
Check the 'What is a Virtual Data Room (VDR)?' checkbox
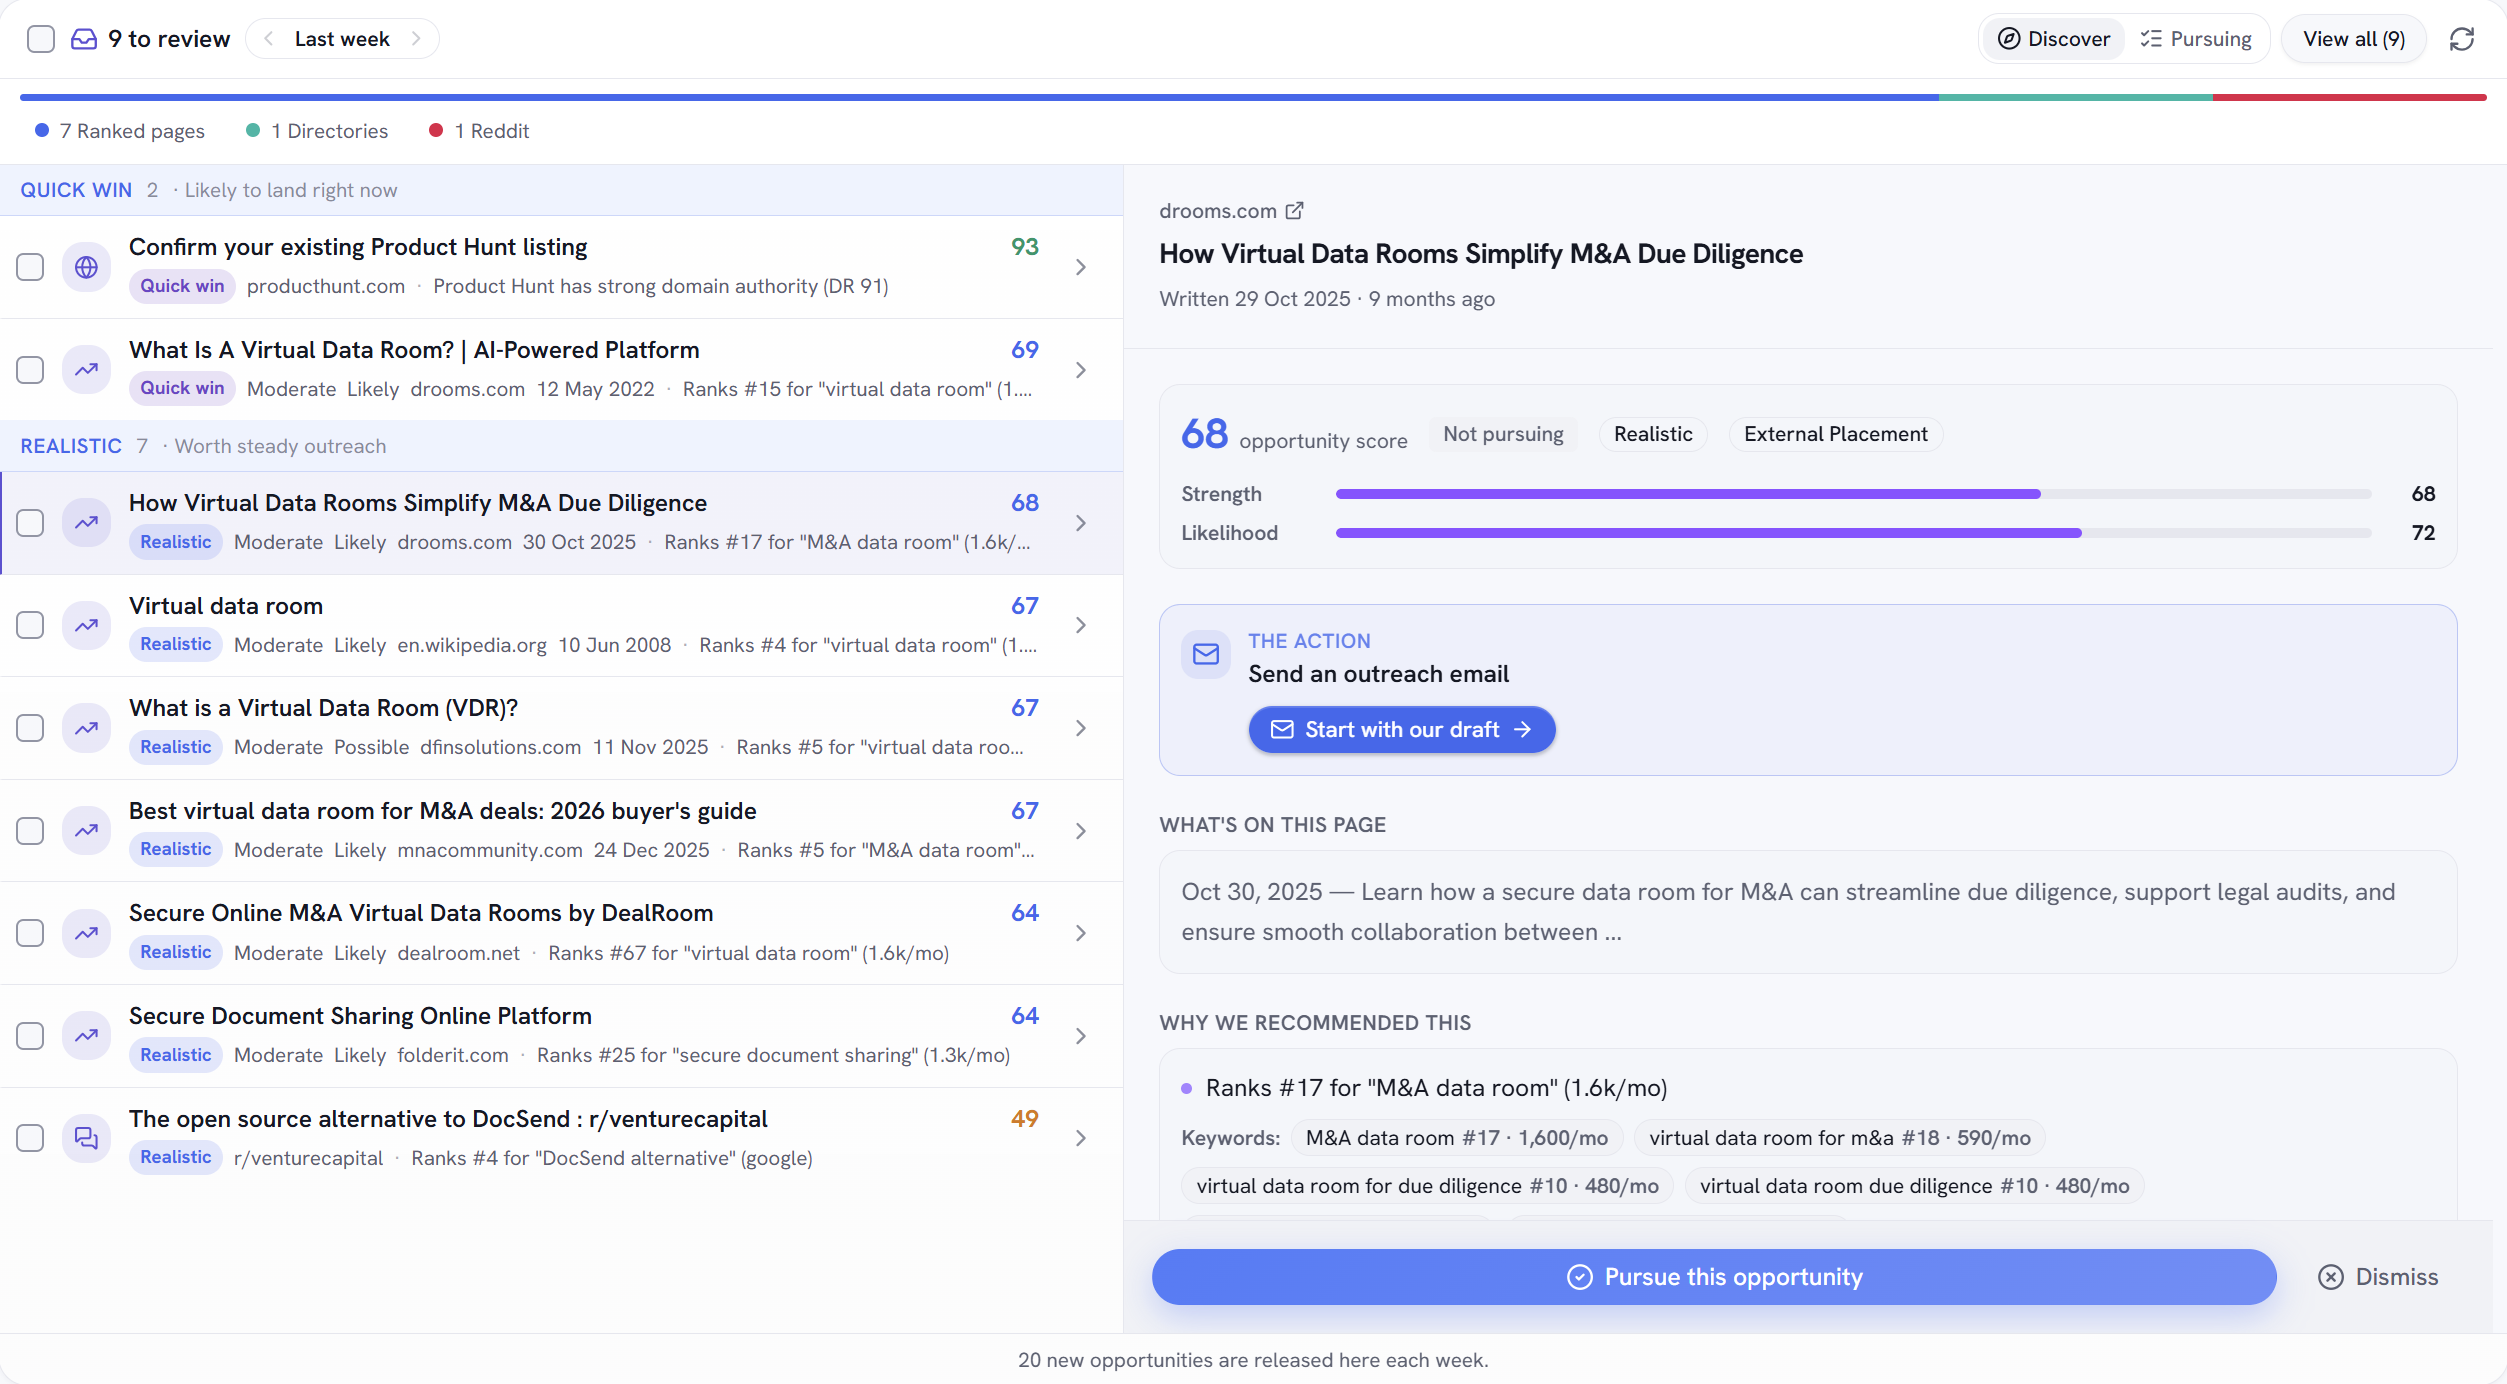[30, 728]
